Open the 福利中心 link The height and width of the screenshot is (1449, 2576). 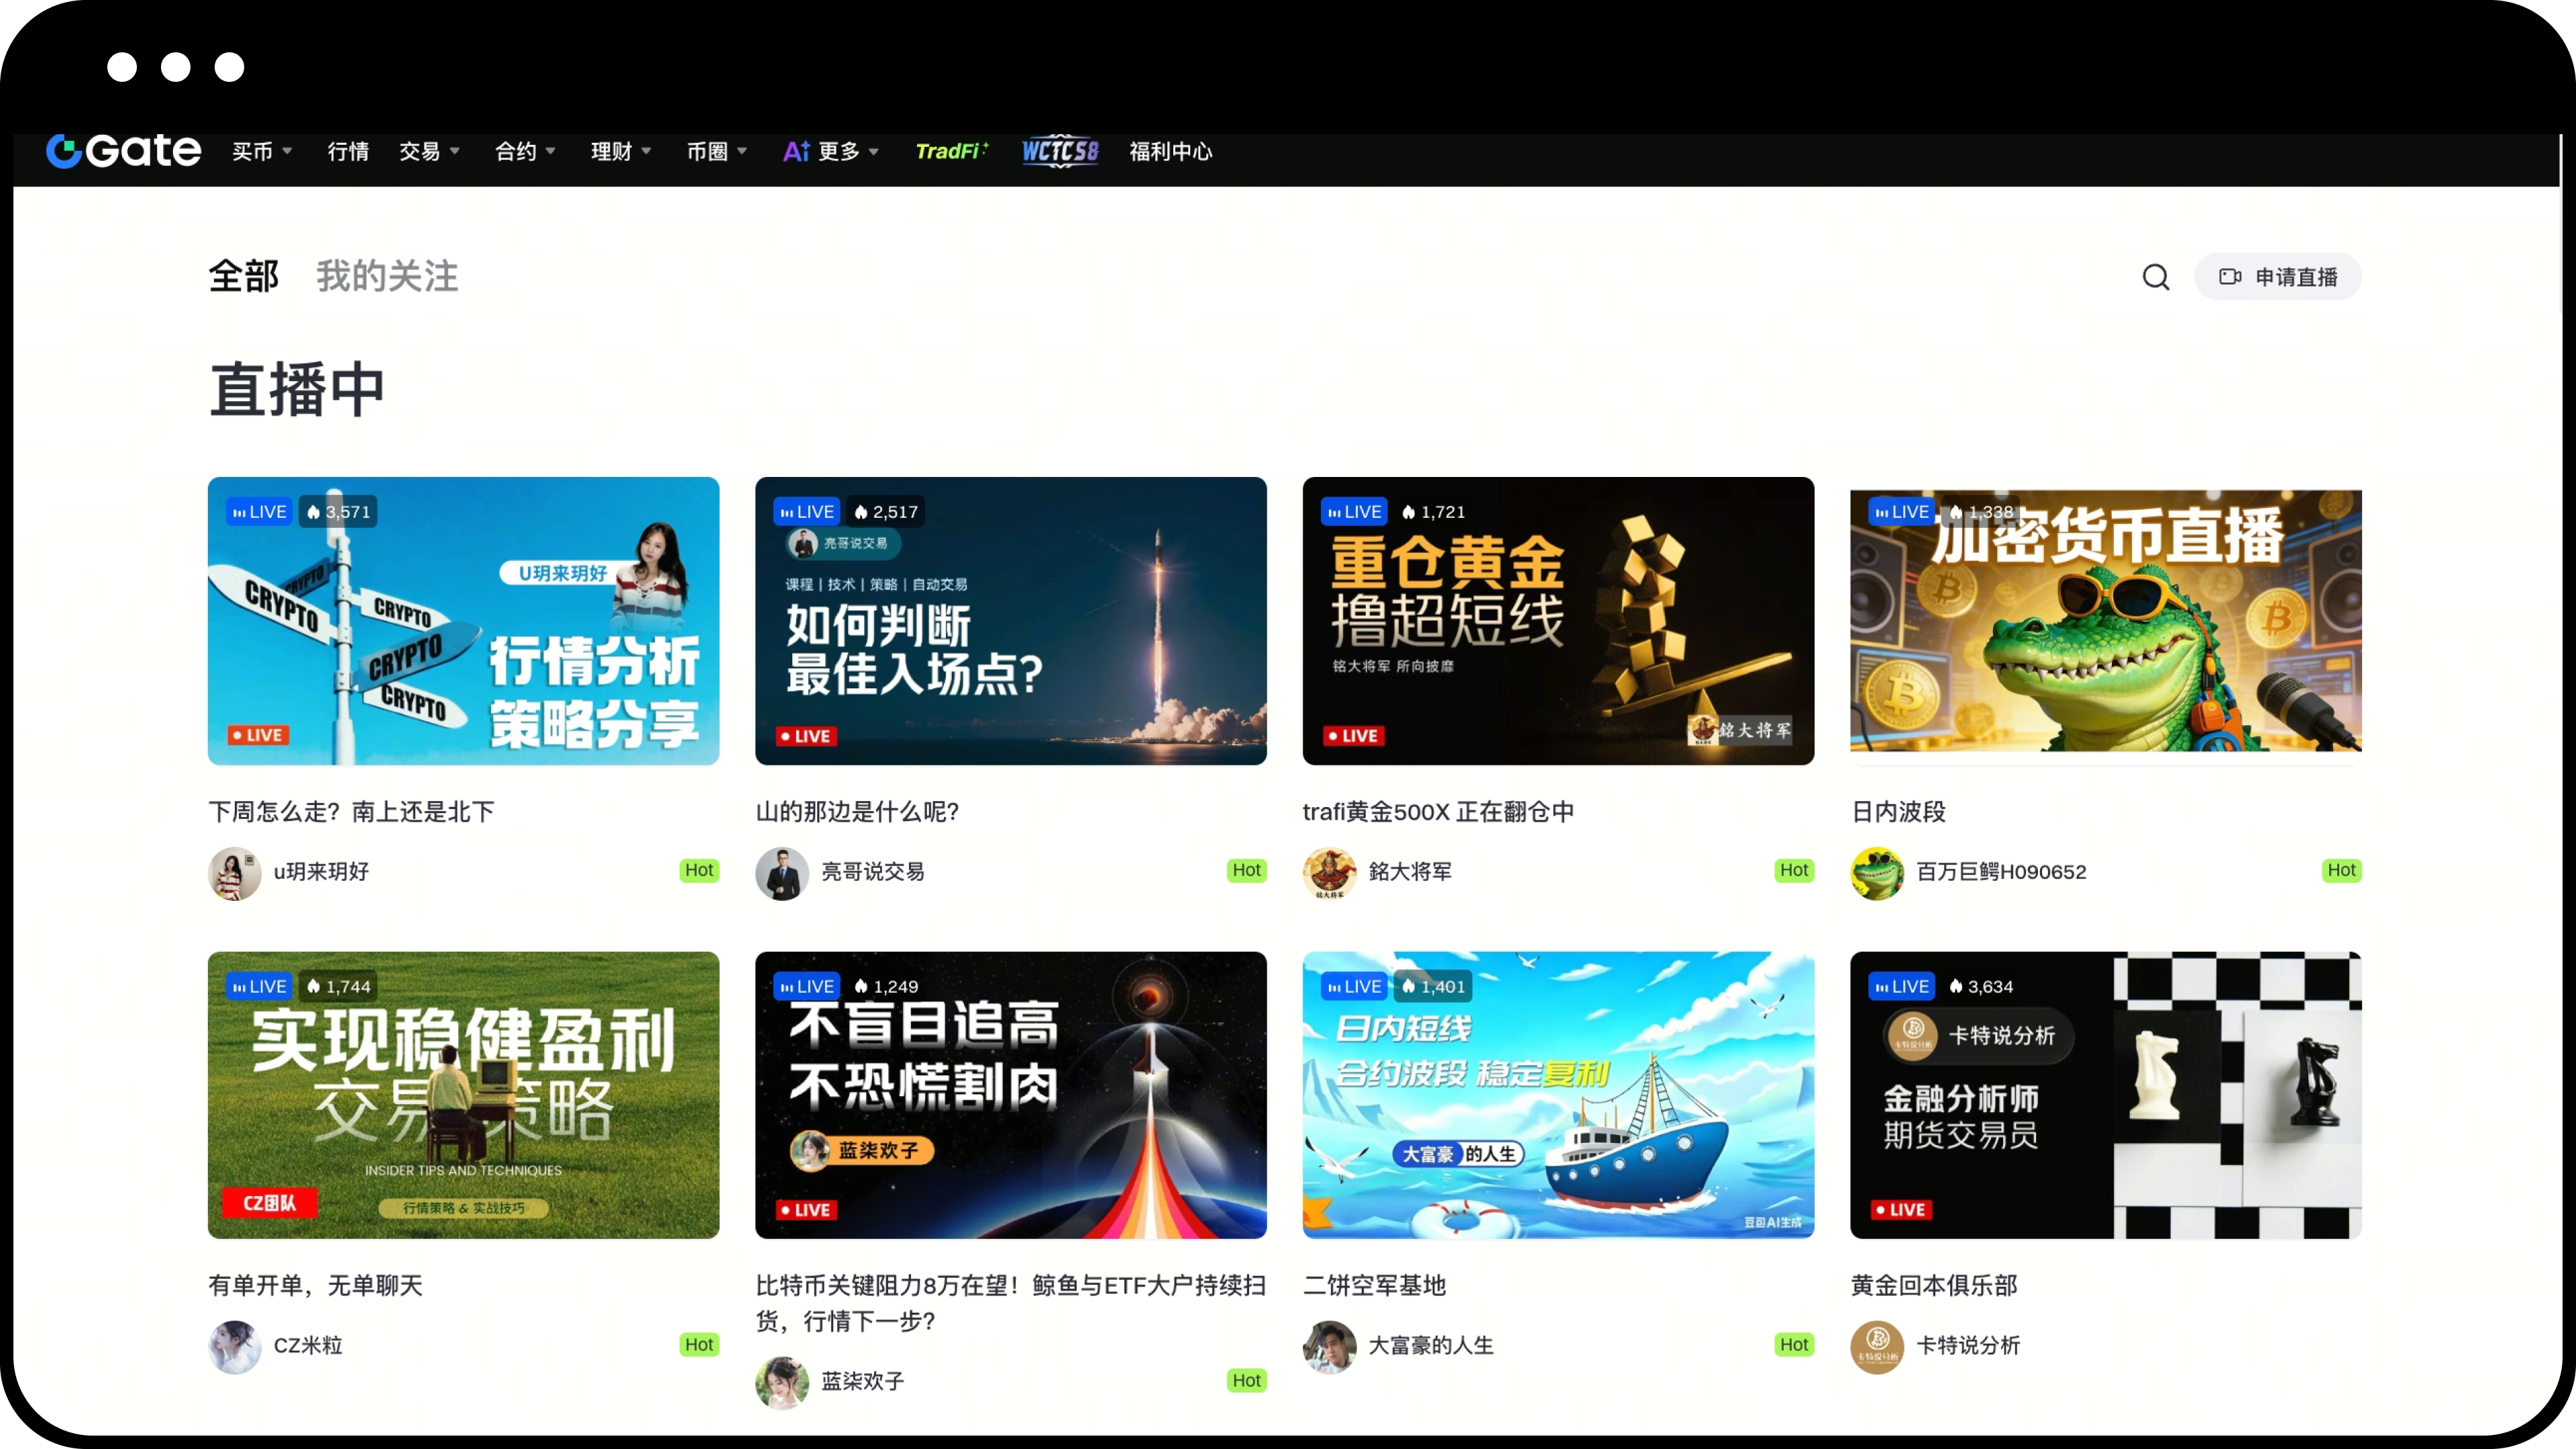coord(1170,151)
